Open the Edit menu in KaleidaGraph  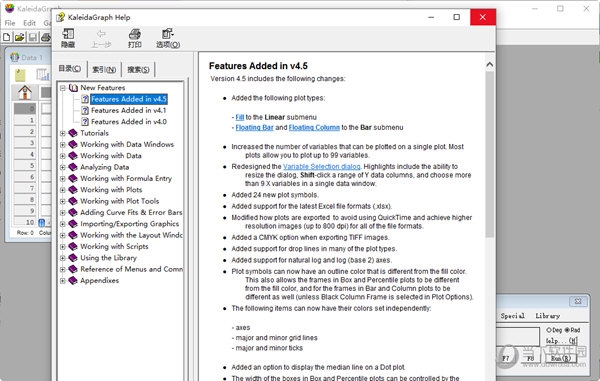coord(29,23)
